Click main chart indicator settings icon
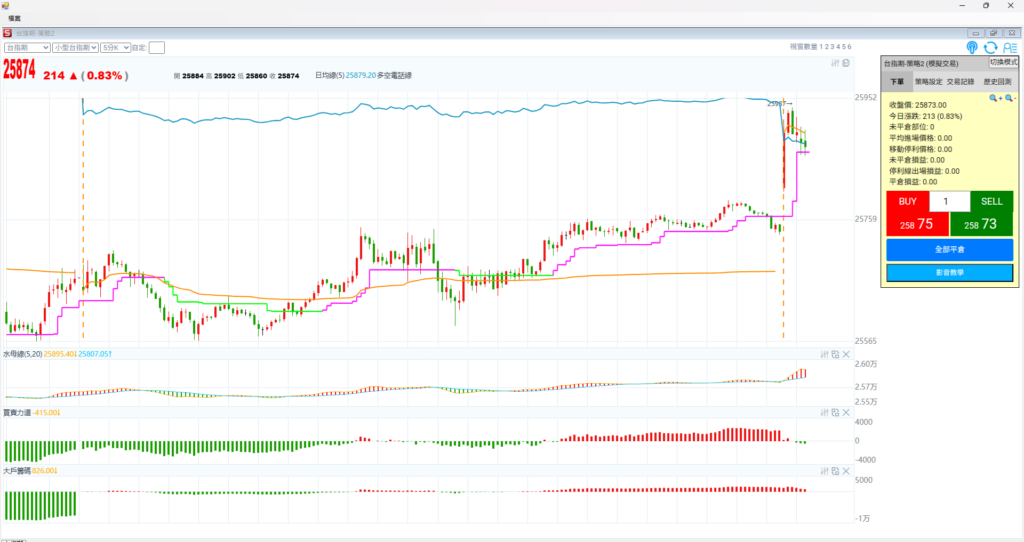 (835, 63)
